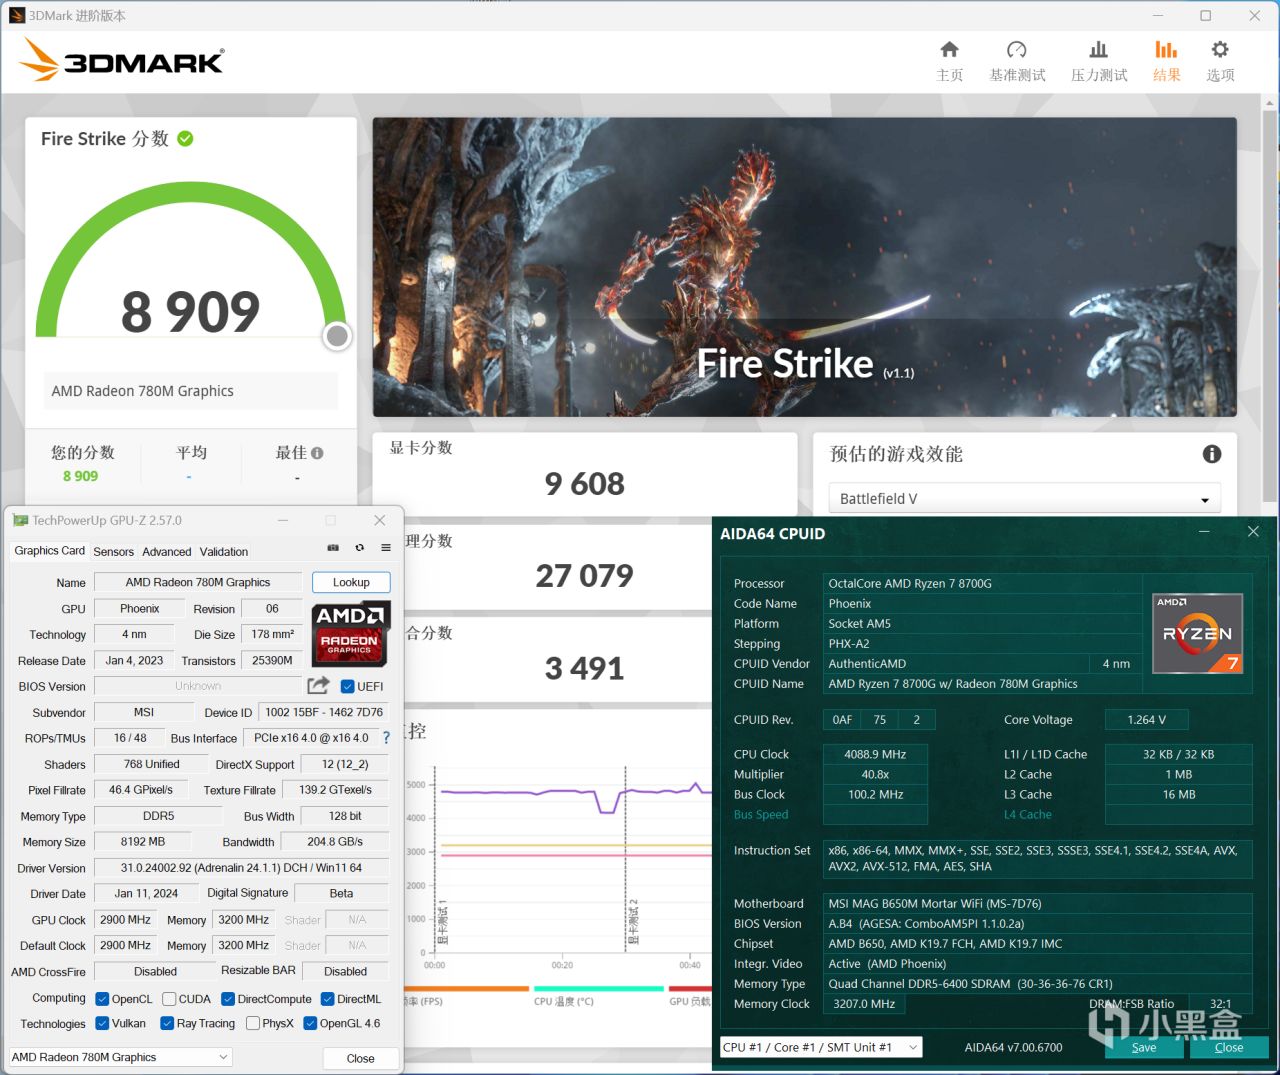
Task: Click Fire Strike banner thumbnail image
Action: click(x=804, y=267)
